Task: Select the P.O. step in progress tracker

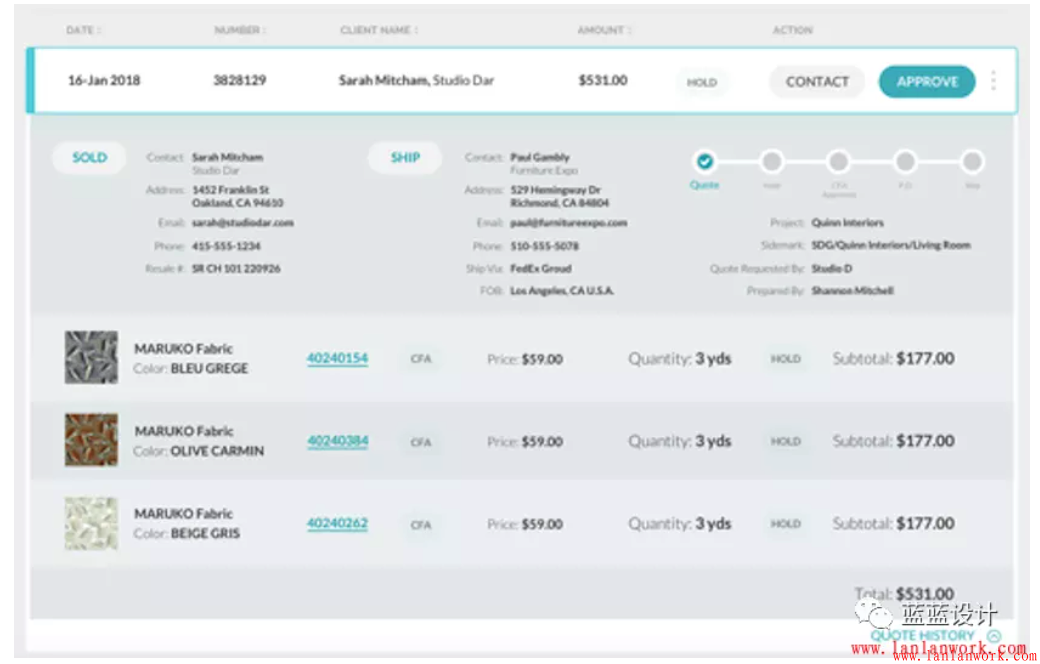Action: [905, 162]
